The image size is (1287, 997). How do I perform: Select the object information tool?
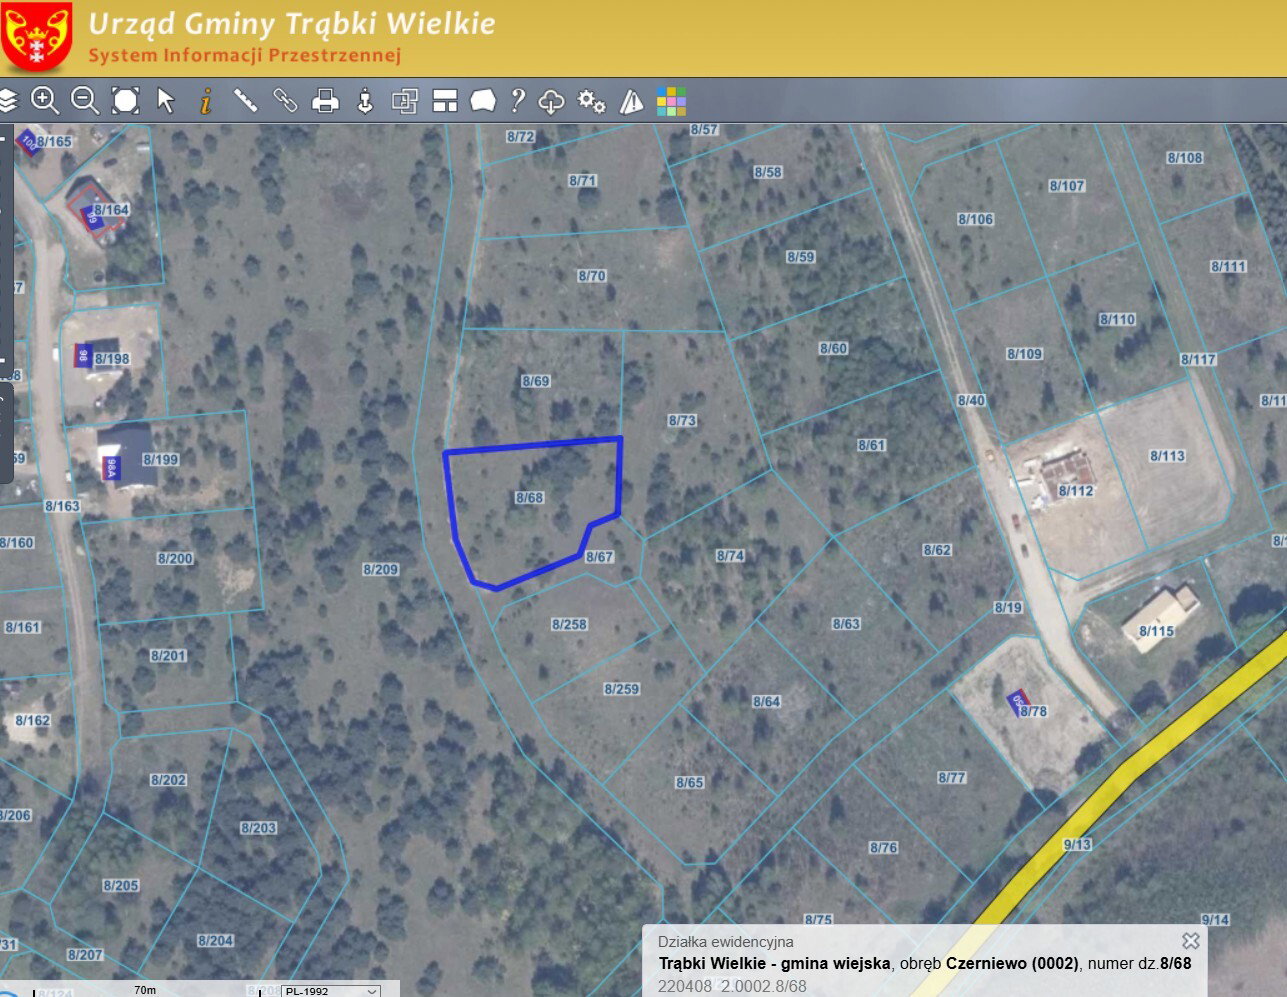(x=206, y=101)
